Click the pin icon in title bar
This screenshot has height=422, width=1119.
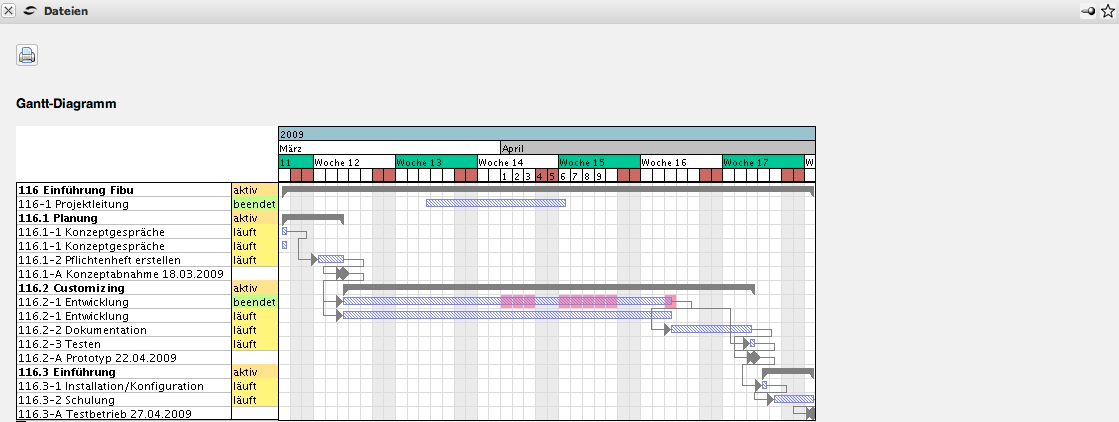pyautogui.click(x=1088, y=11)
